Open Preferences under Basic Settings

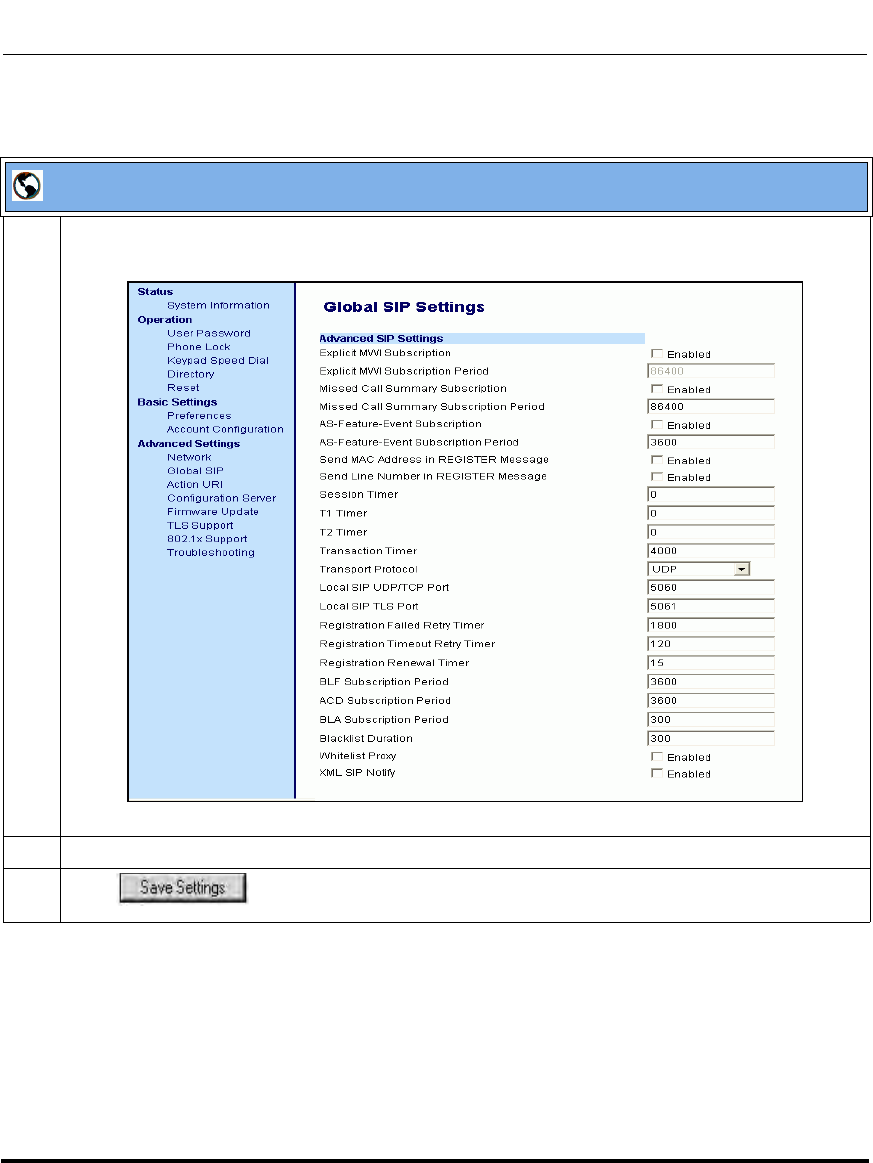199,416
